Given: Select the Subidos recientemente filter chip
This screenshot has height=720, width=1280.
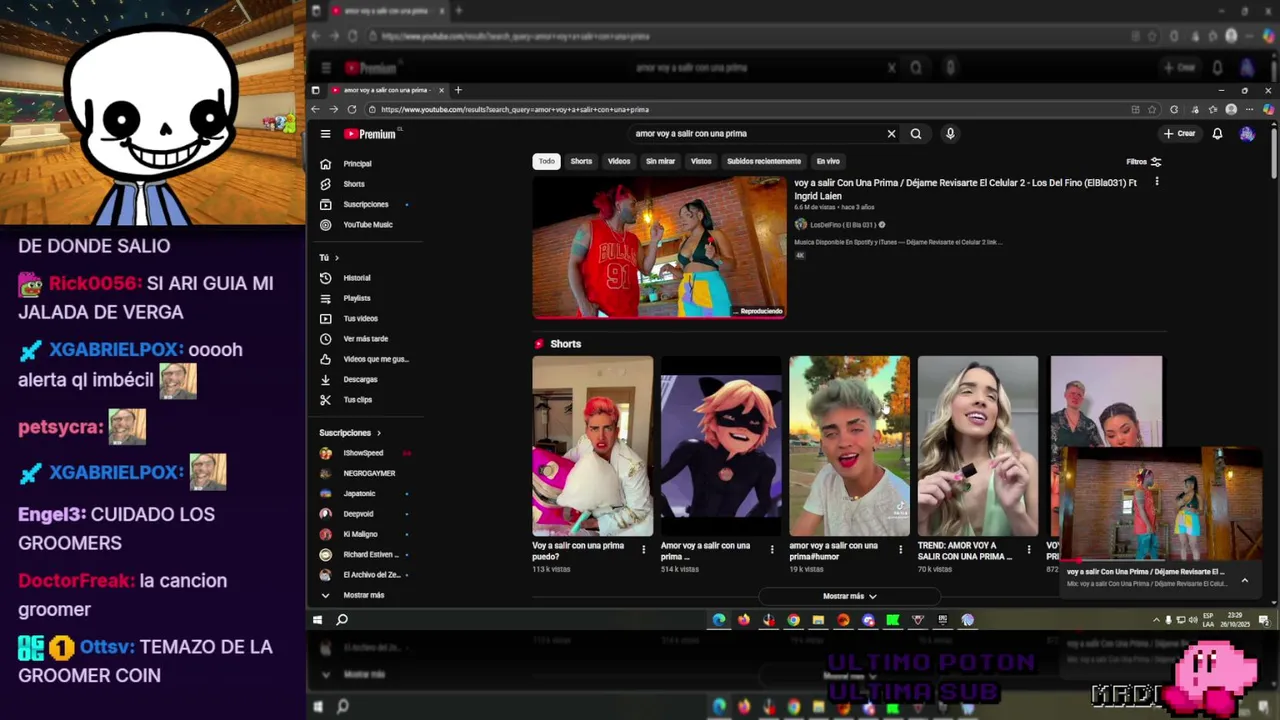Looking at the screenshot, I should (x=764, y=161).
